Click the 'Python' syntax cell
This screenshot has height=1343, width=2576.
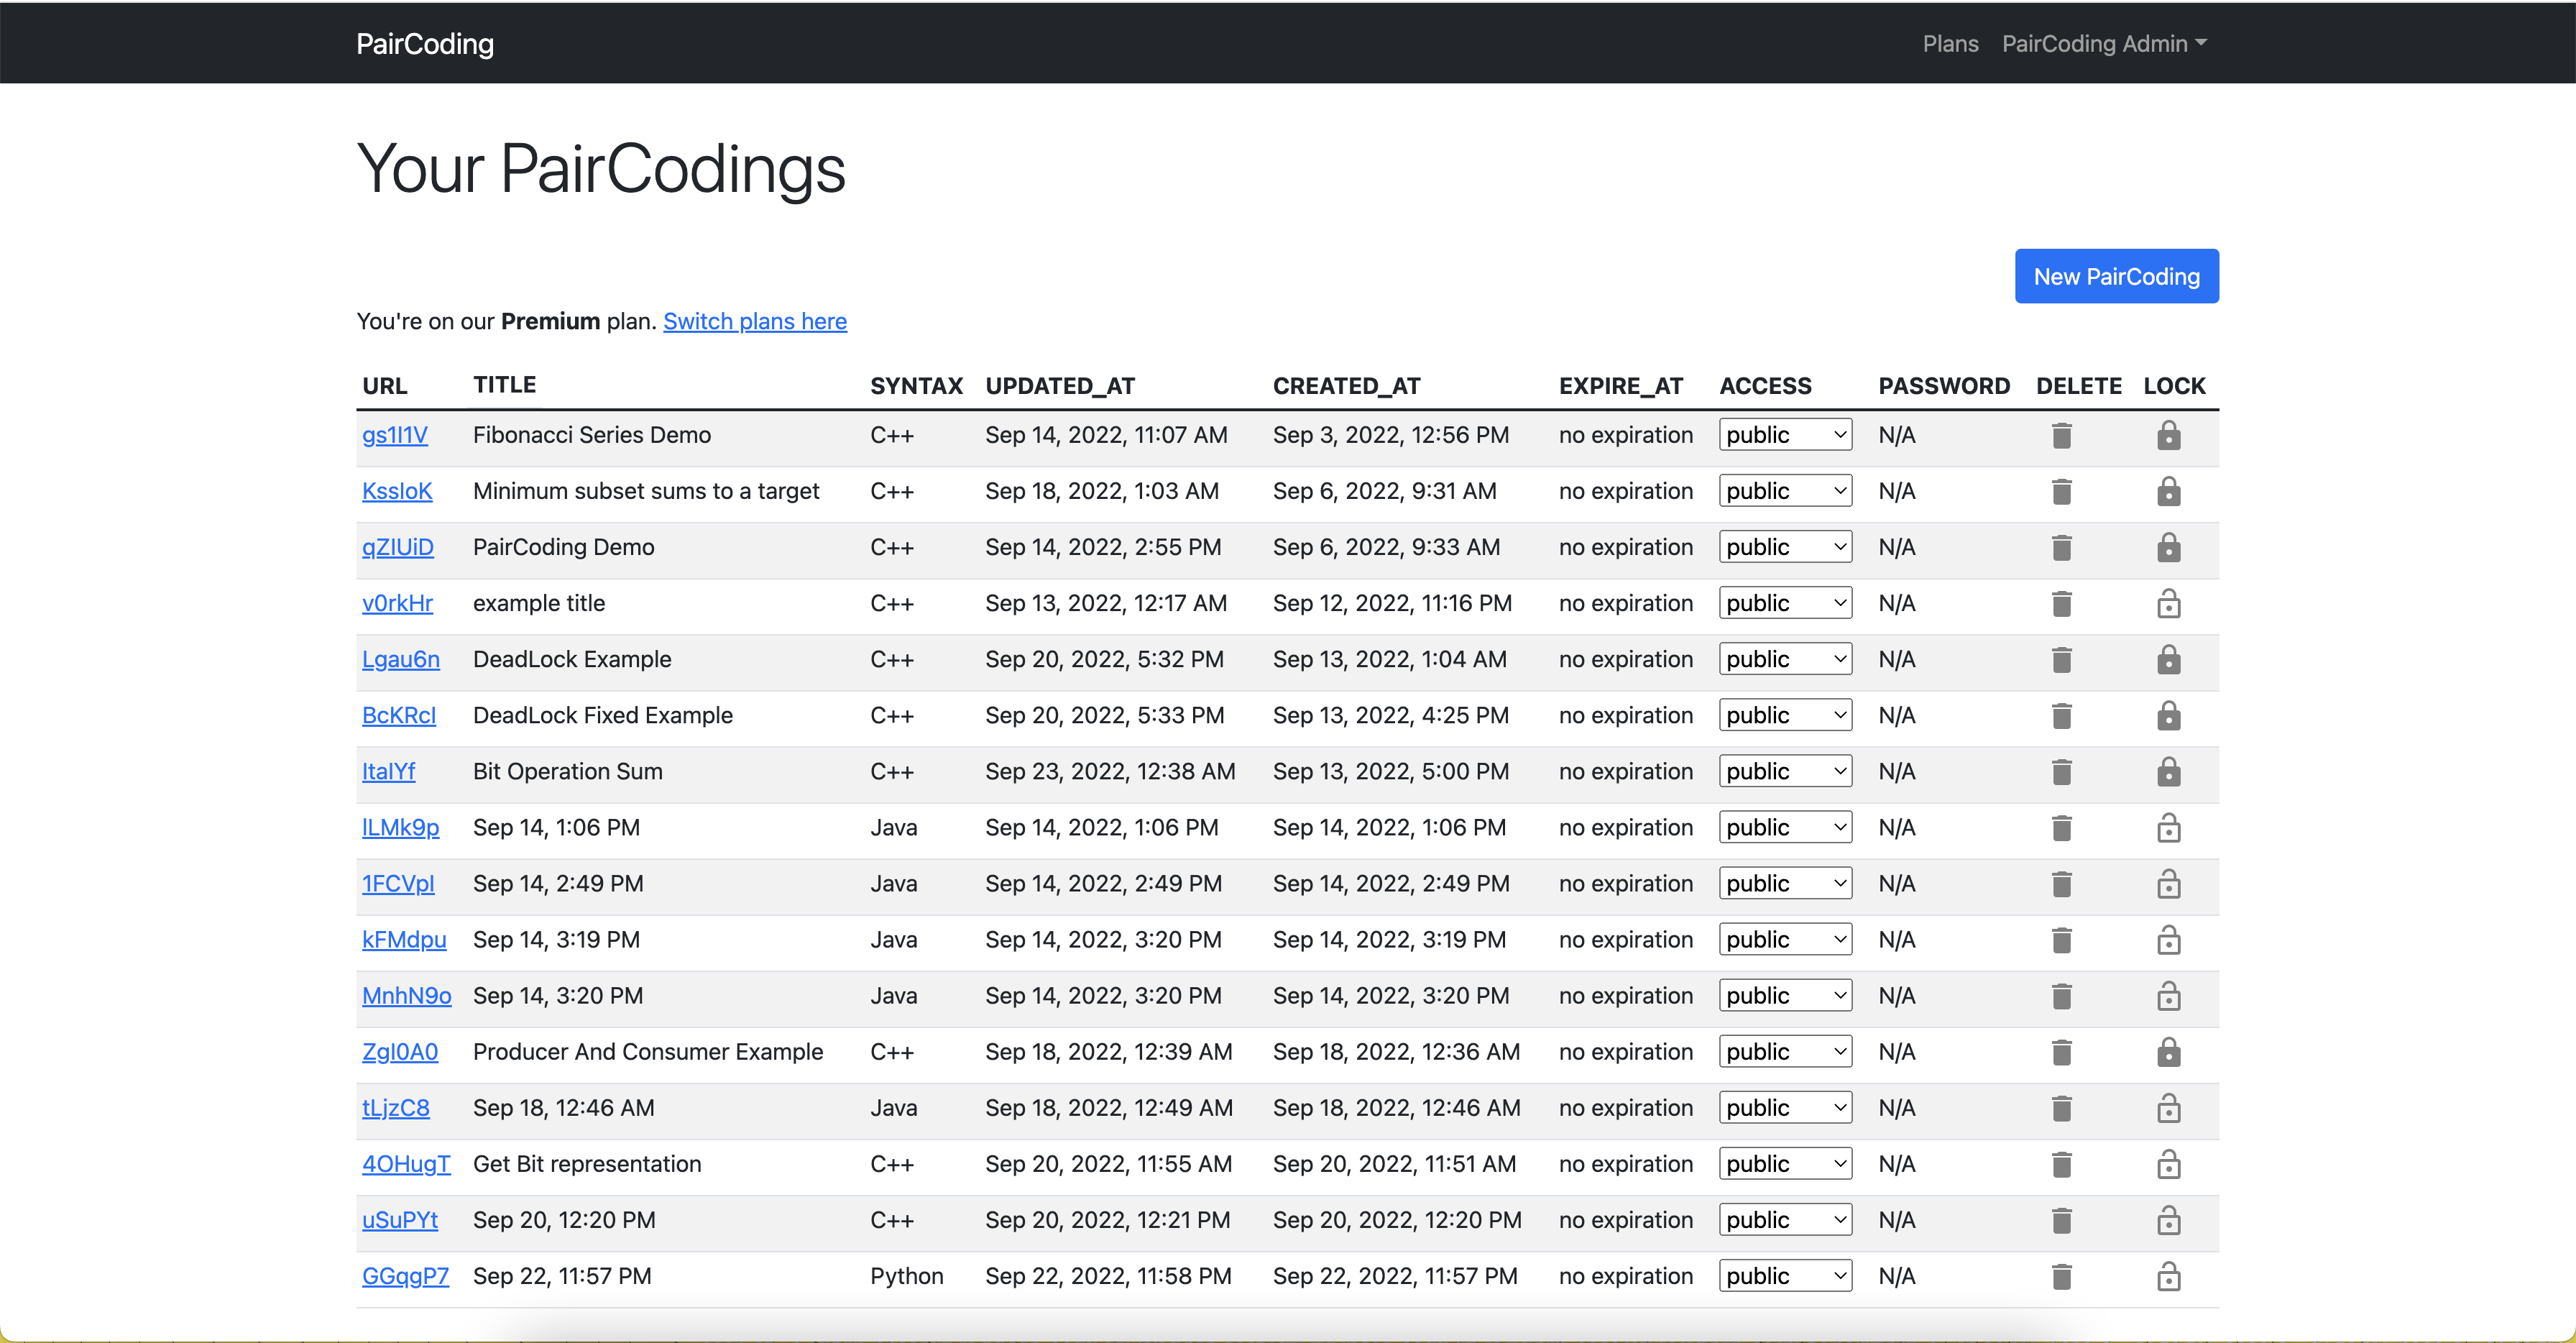(x=907, y=1275)
